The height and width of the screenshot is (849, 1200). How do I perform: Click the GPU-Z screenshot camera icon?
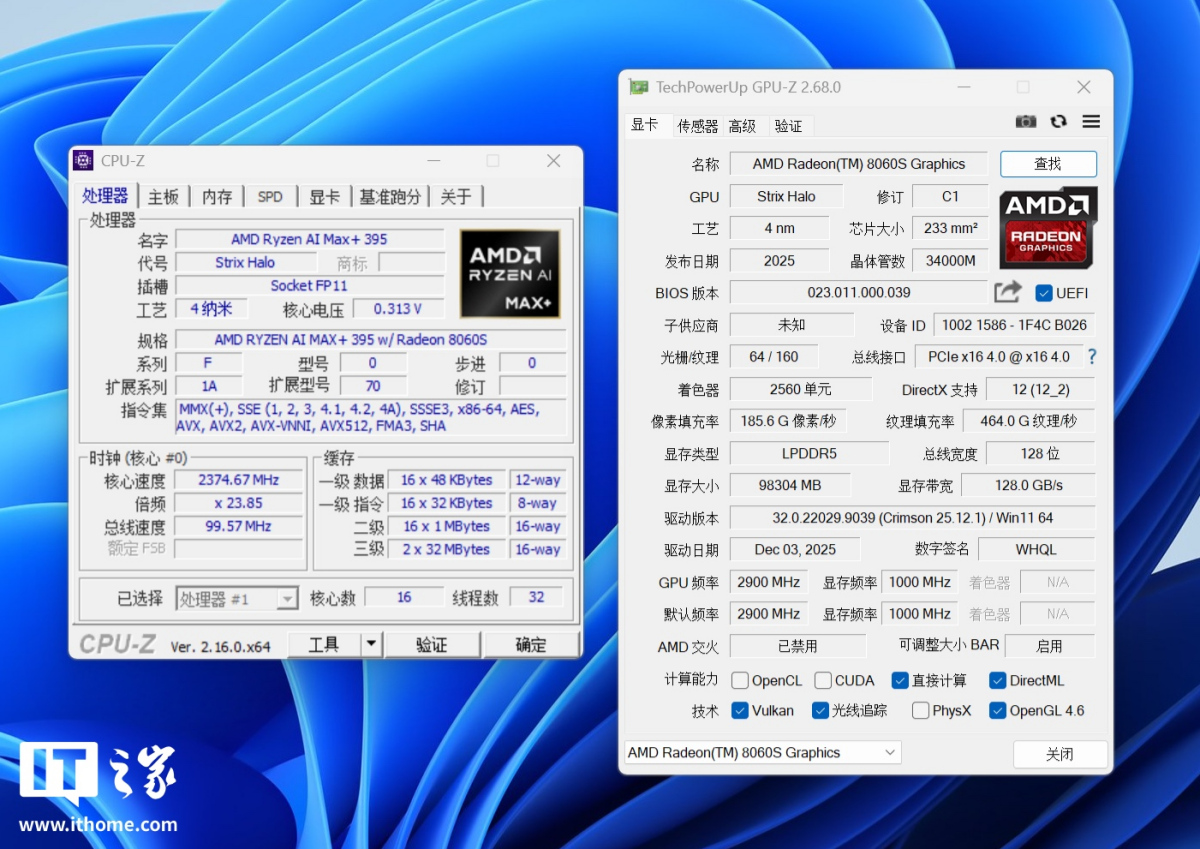pos(1026,122)
